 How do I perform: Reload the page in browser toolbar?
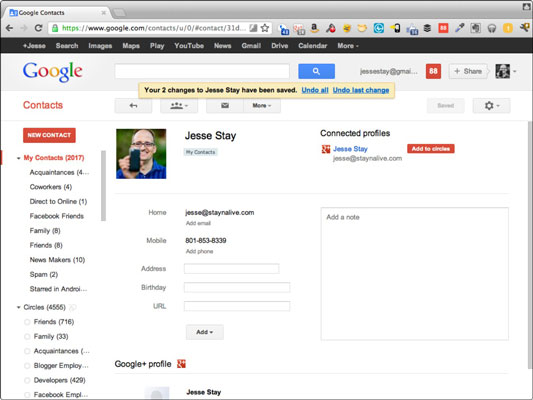[38, 28]
